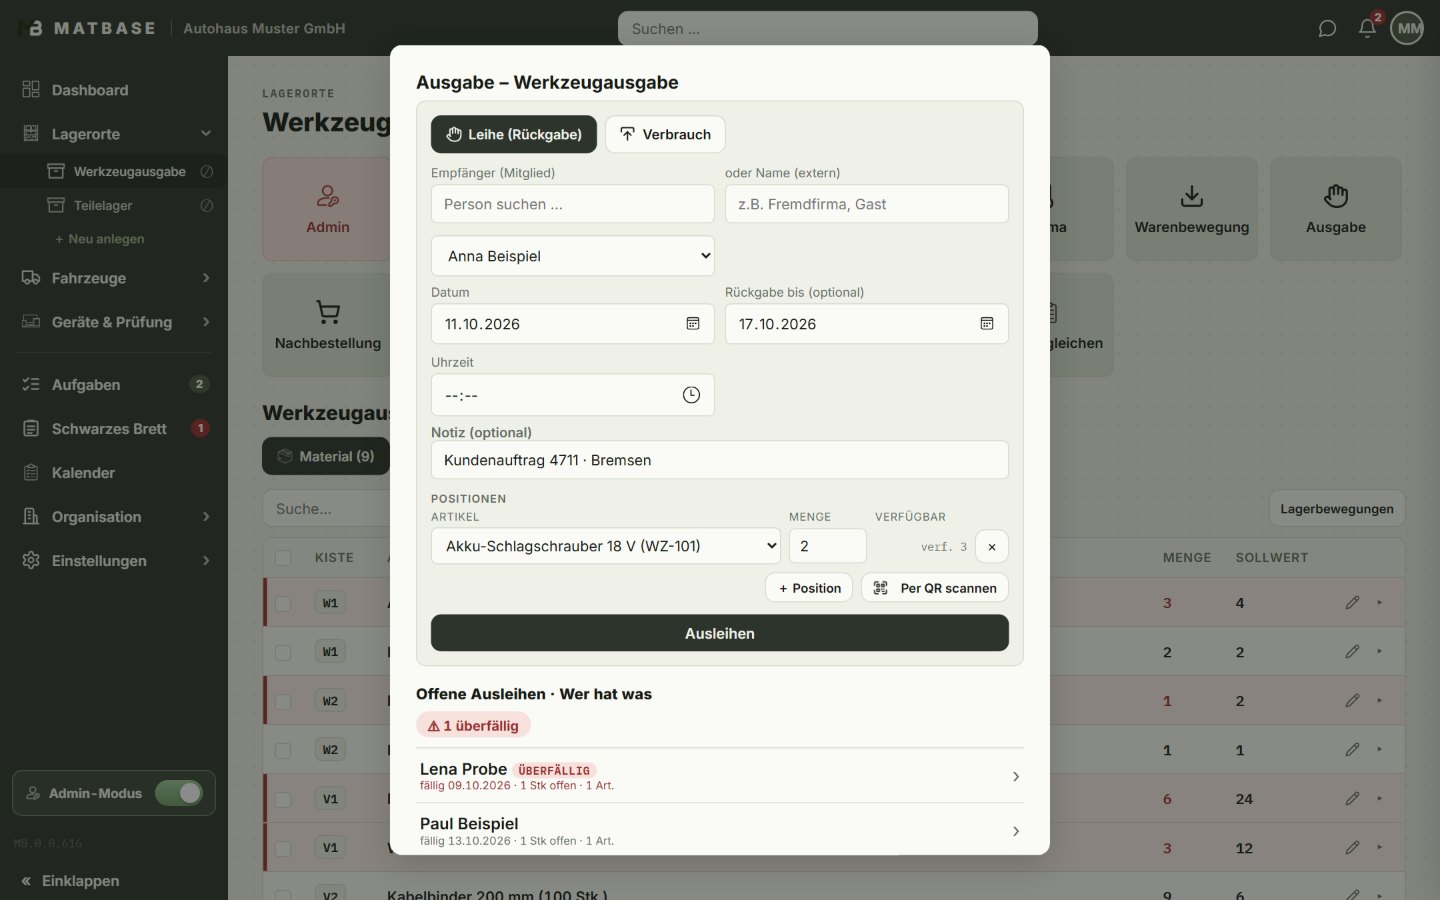Click the Admin card icon
Screen dimensions: 1440x900
tap(328, 196)
